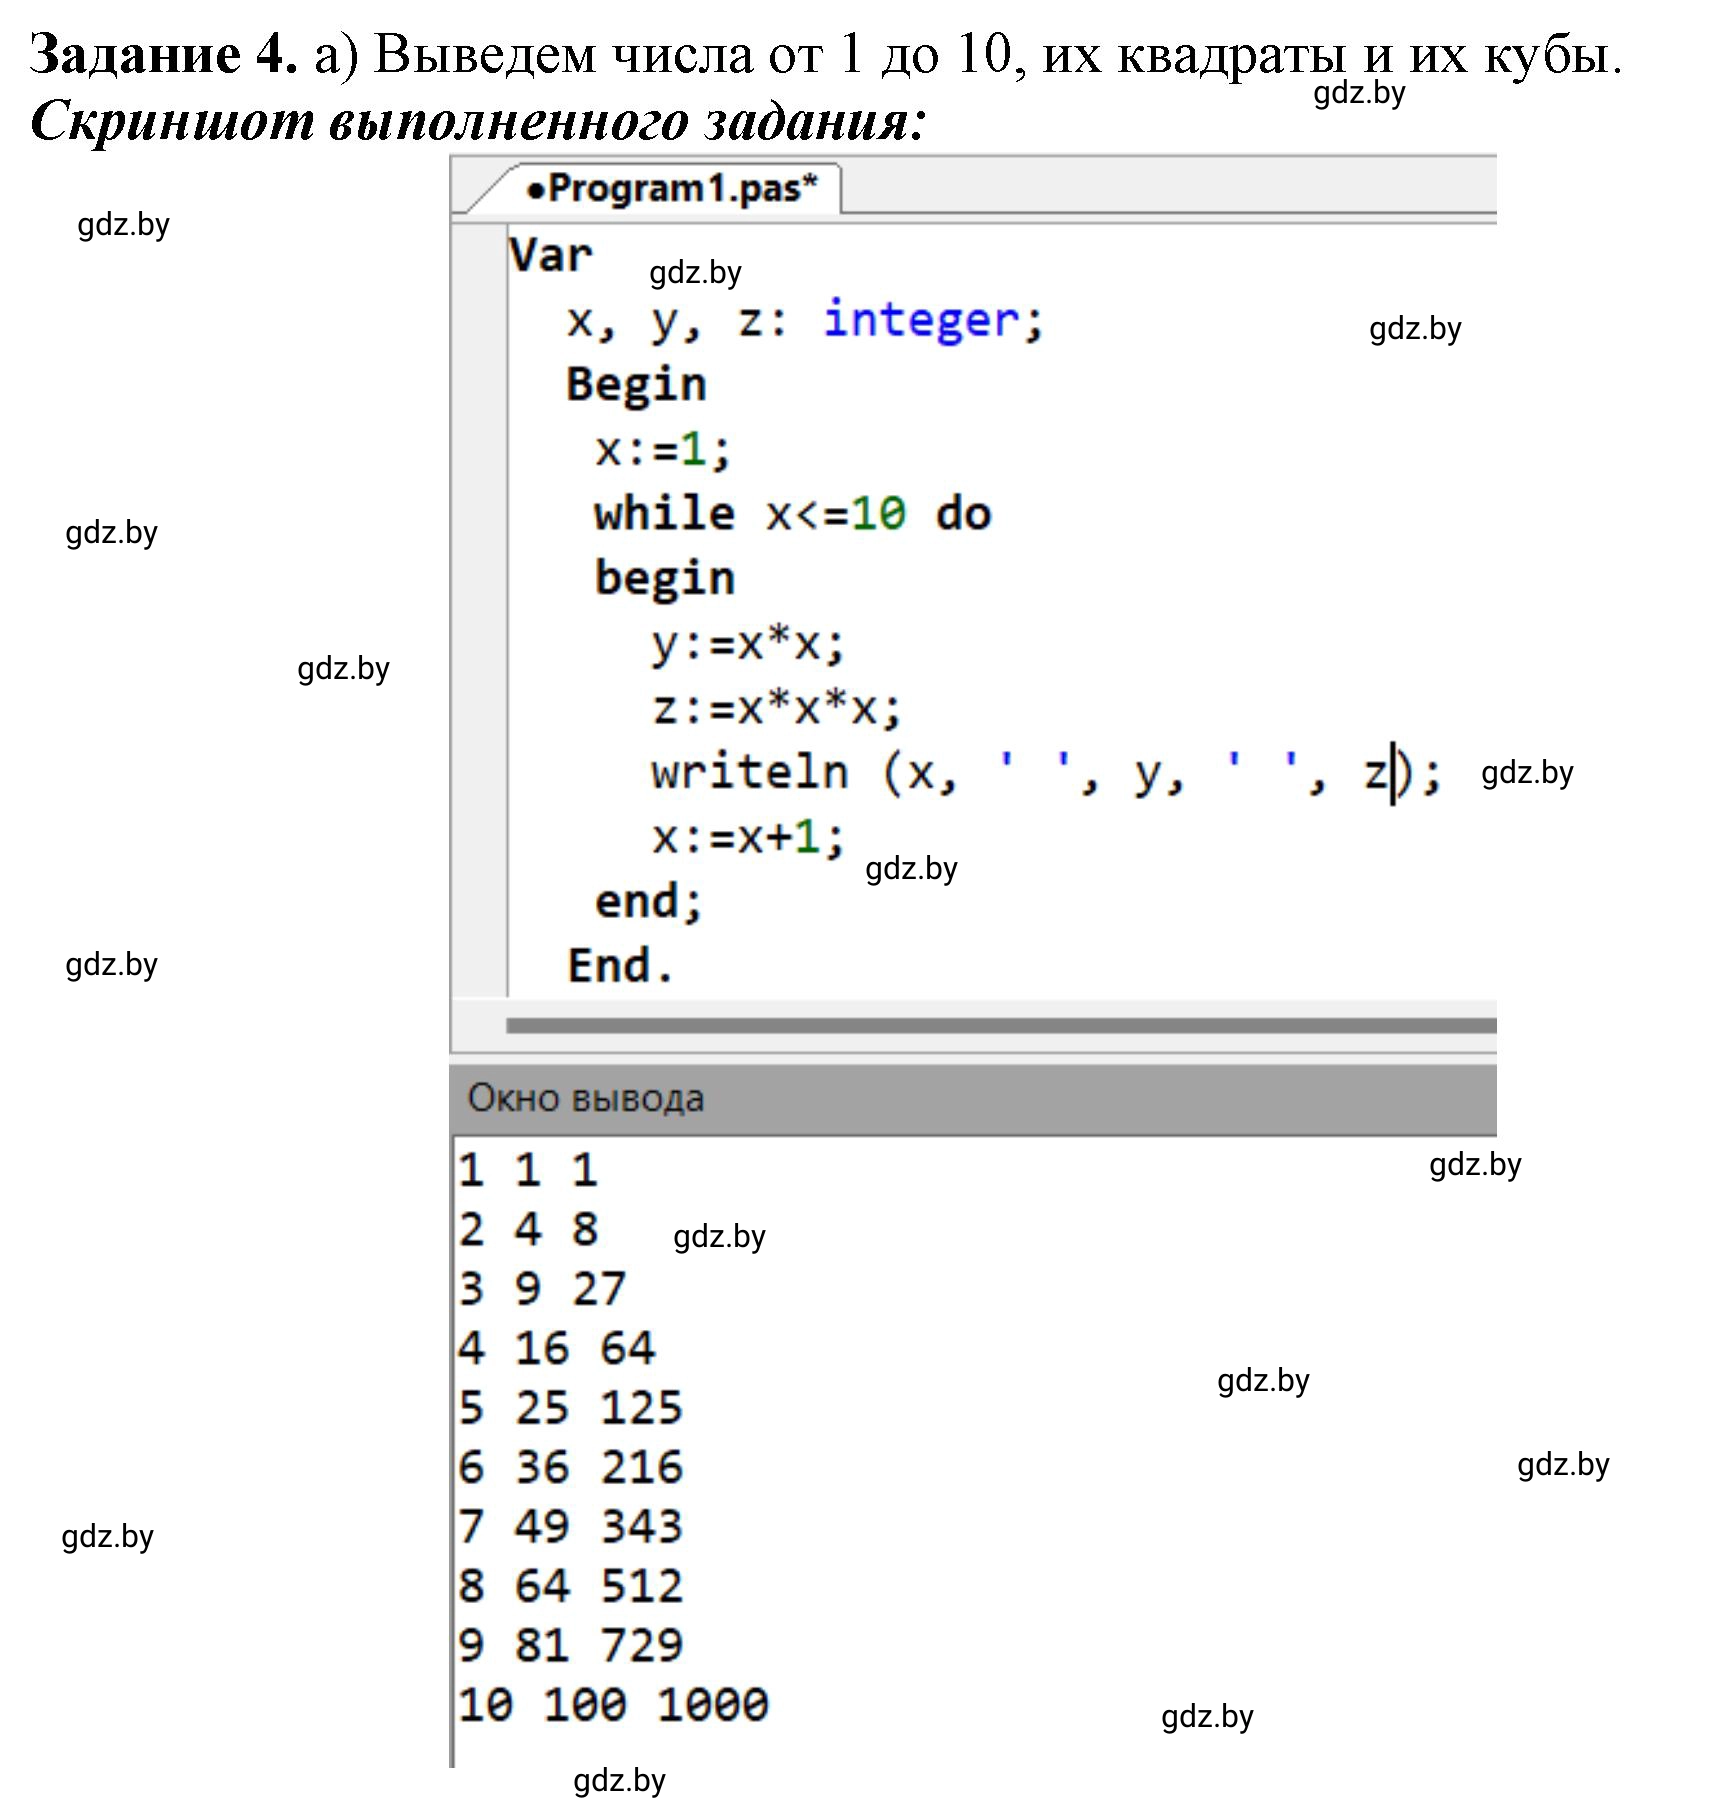This screenshot has height=1818, width=1711.
Task: Click output line '9 81 729'
Action: 570,1645
